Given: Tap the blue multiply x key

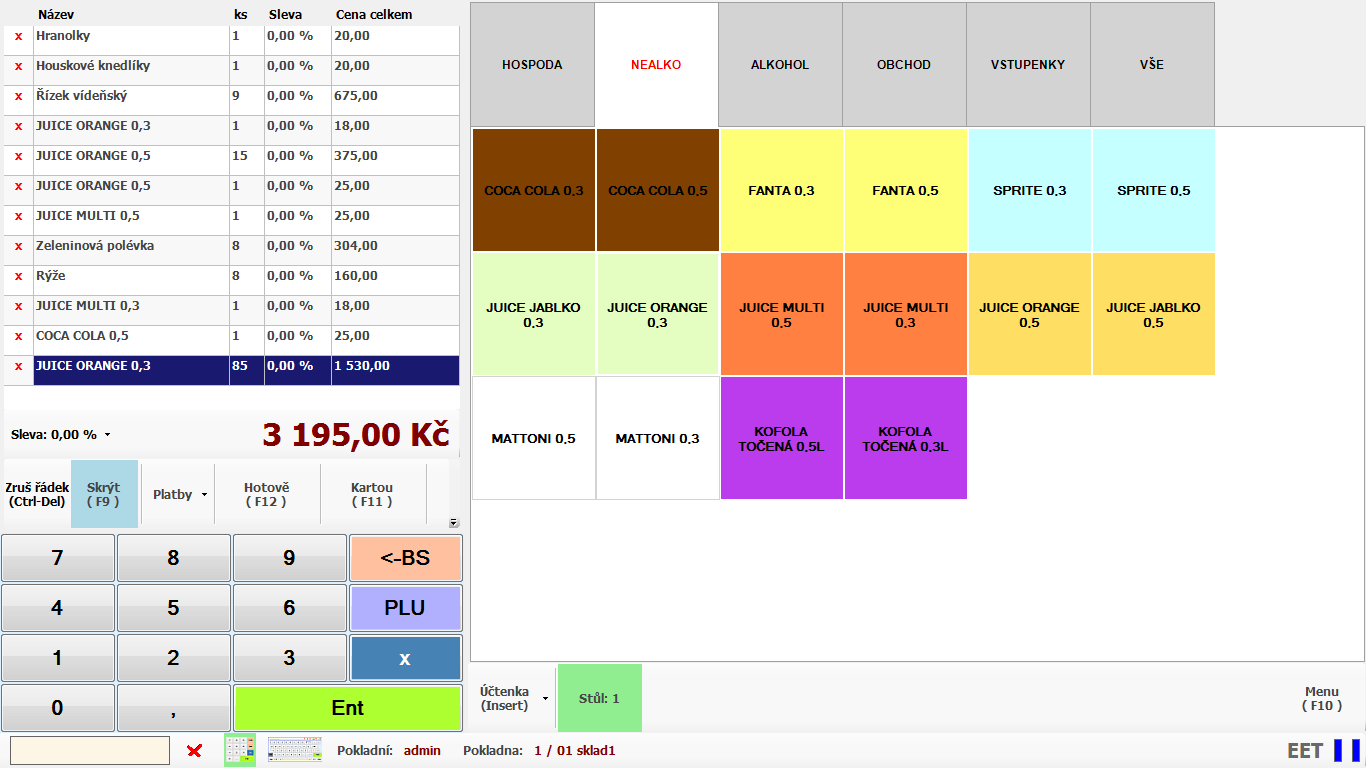Looking at the screenshot, I should (x=405, y=658).
